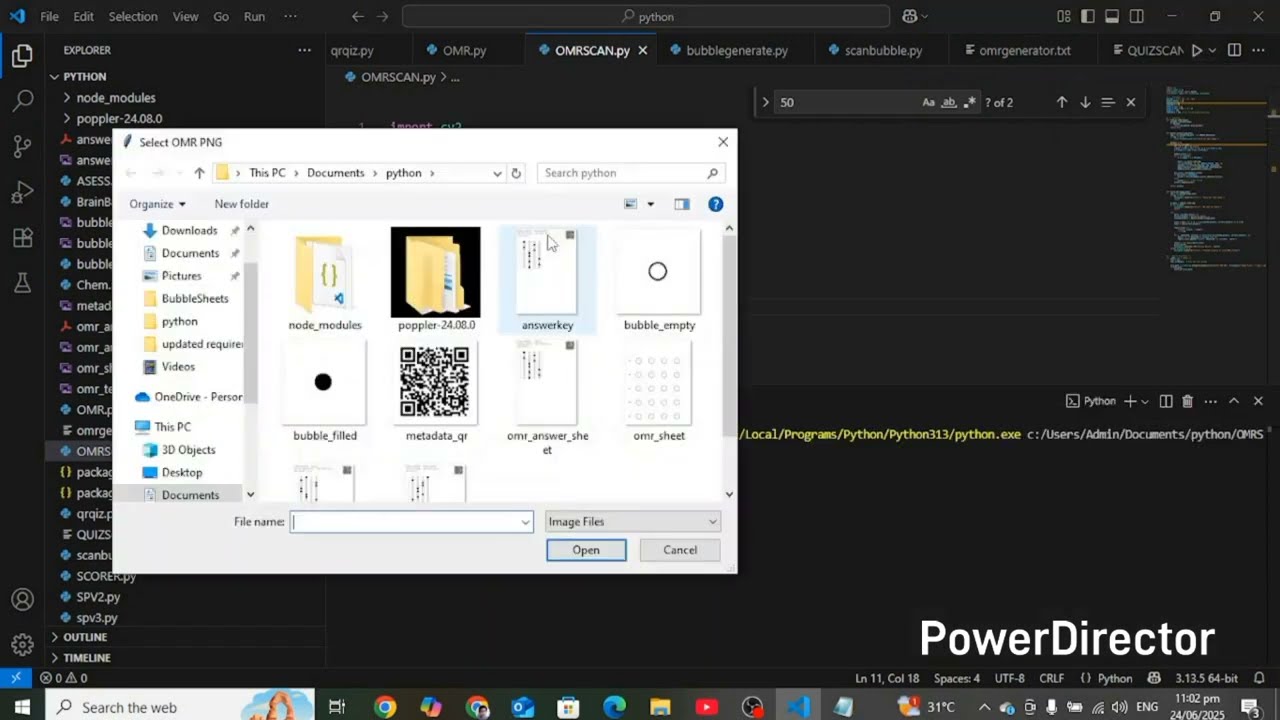Go to next find match arrow
The image size is (1280, 720).
pos(1085,102)
